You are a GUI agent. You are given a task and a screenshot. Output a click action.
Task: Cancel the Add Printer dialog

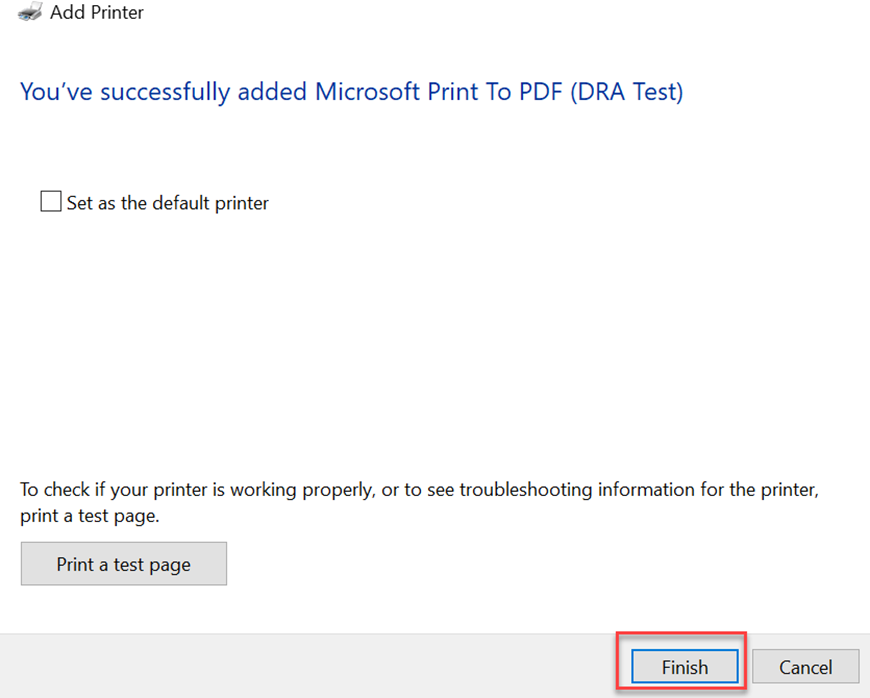point(805,667)
